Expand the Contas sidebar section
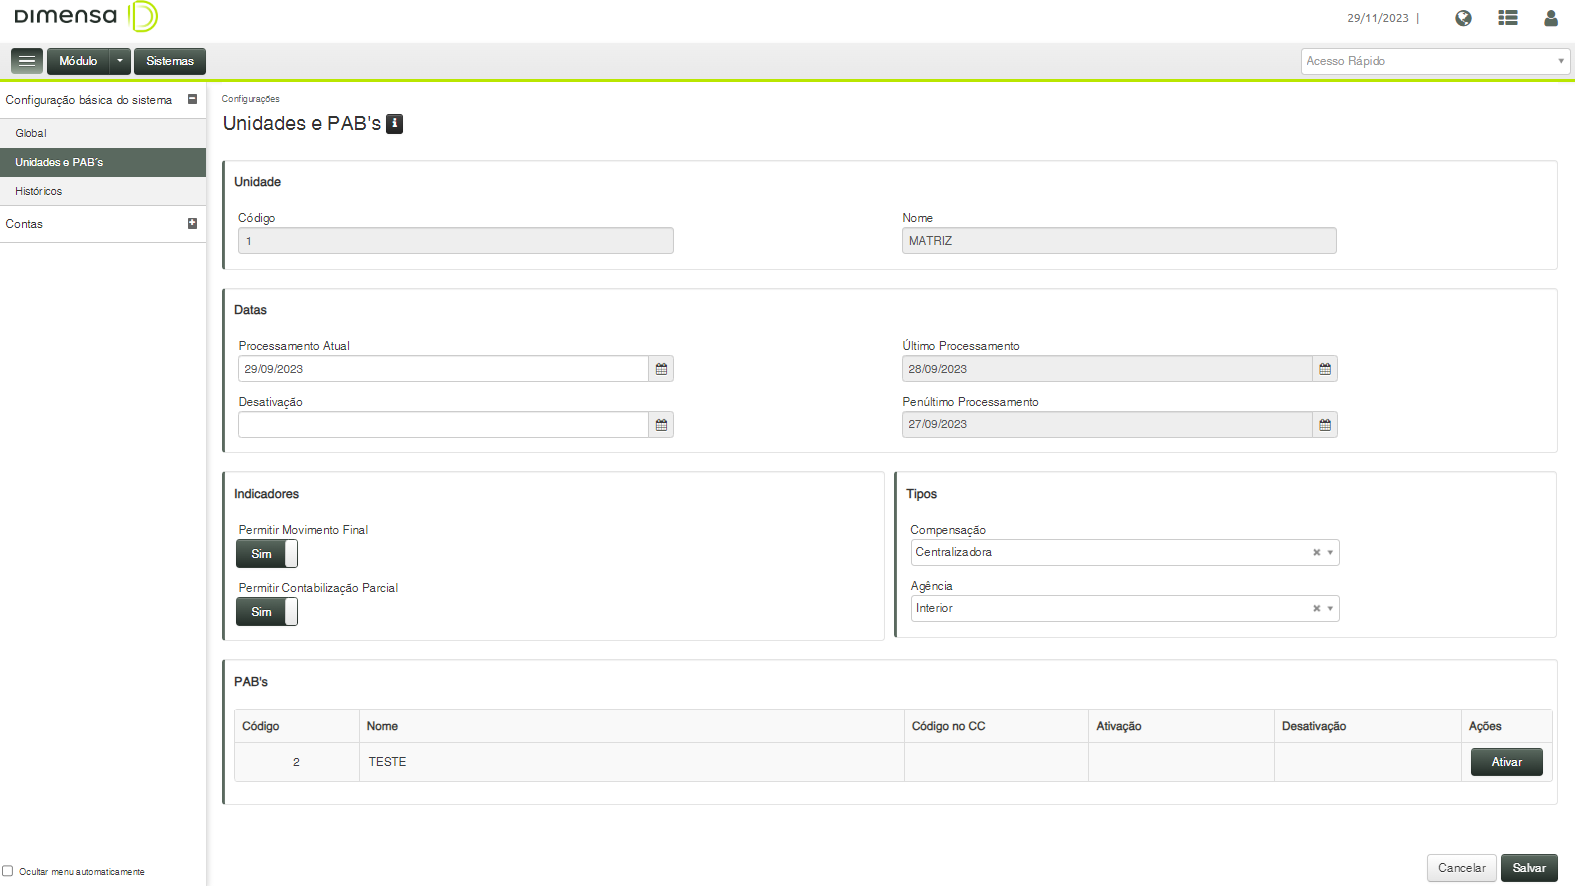1575x886 pixels. pos(192,224)
